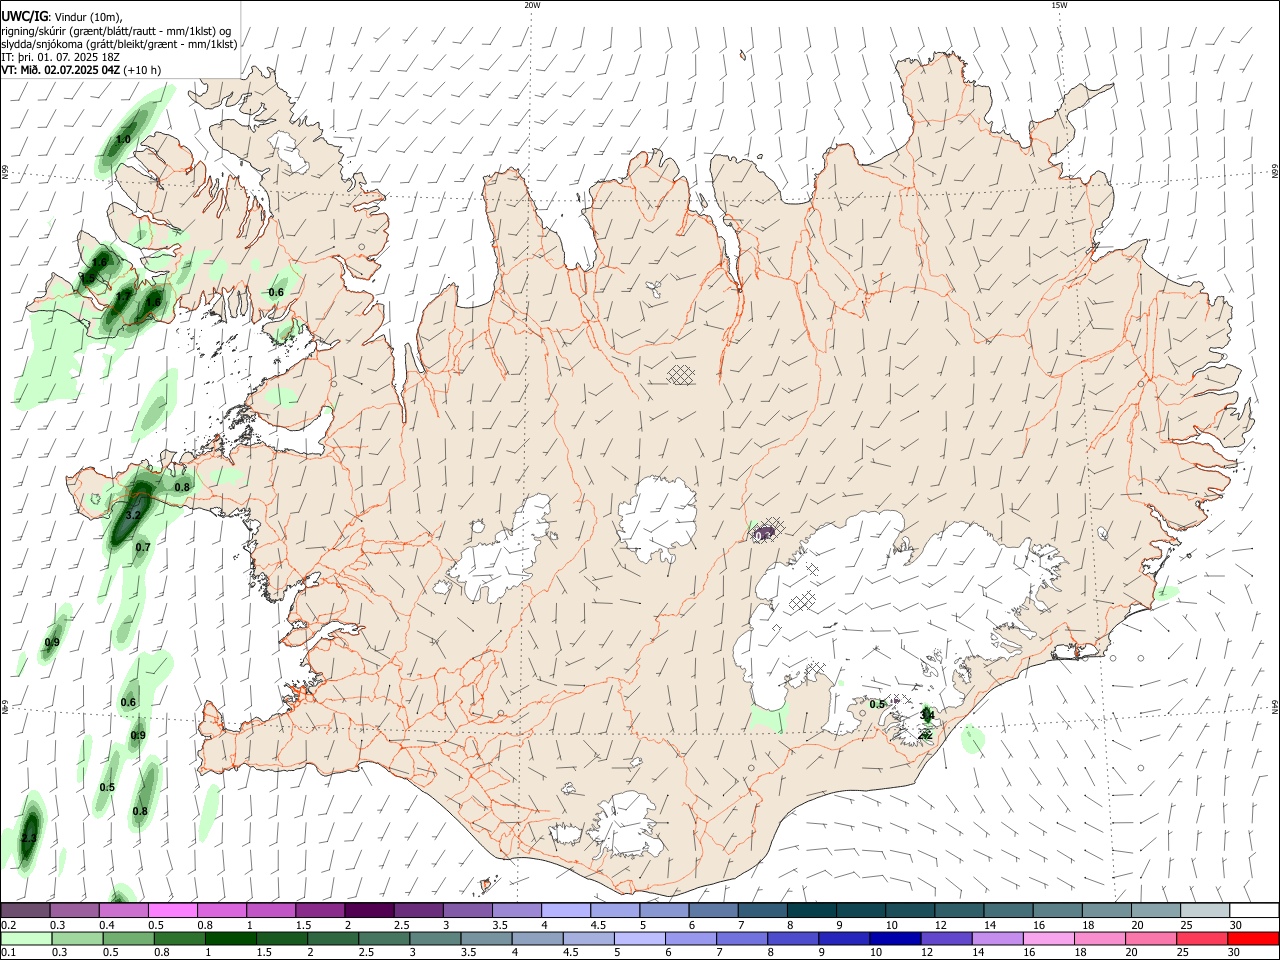Click the "UWC/IG: Vindur (10m)," title line
This screenshot has width=1280, height=960.
click(x=62, y=17)
